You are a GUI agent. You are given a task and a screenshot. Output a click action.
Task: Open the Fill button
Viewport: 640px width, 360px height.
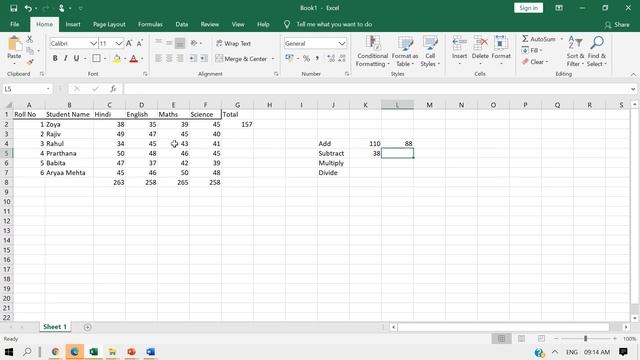pyautogui.click(x=532, y=51)
